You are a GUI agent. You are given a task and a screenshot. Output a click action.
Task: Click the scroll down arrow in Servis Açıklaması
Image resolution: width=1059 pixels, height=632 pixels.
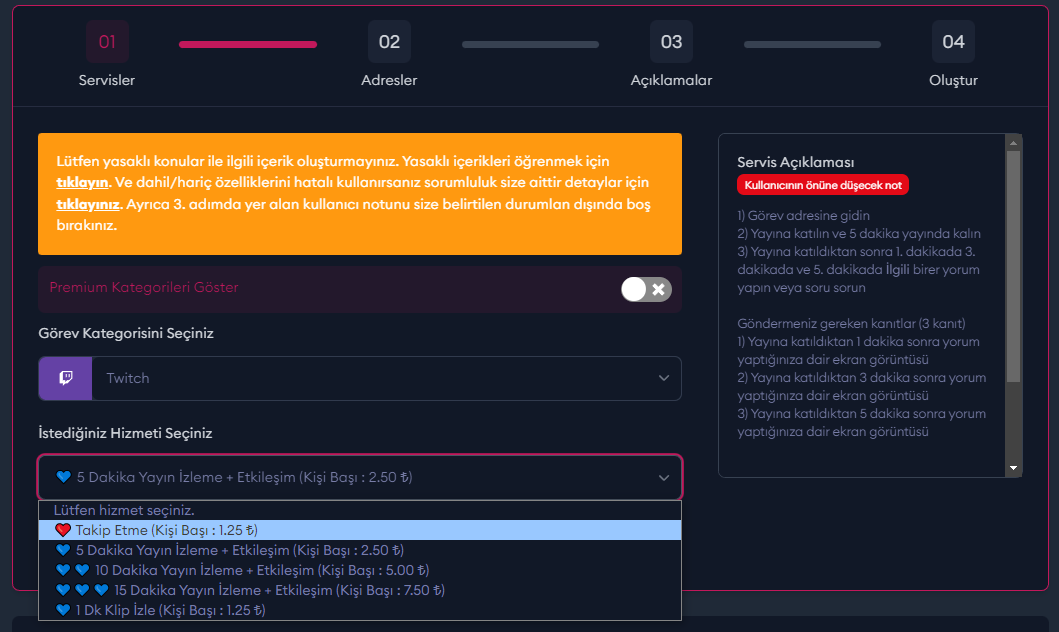tap(1013, 468)
